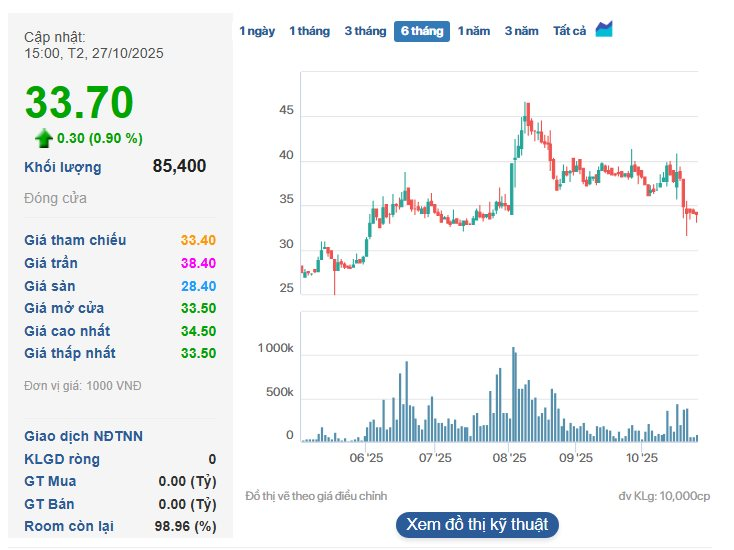Click the Giao dịch NĐTNN heading
The width and height of the screenshot is (734, 550).
pos(83,436)
